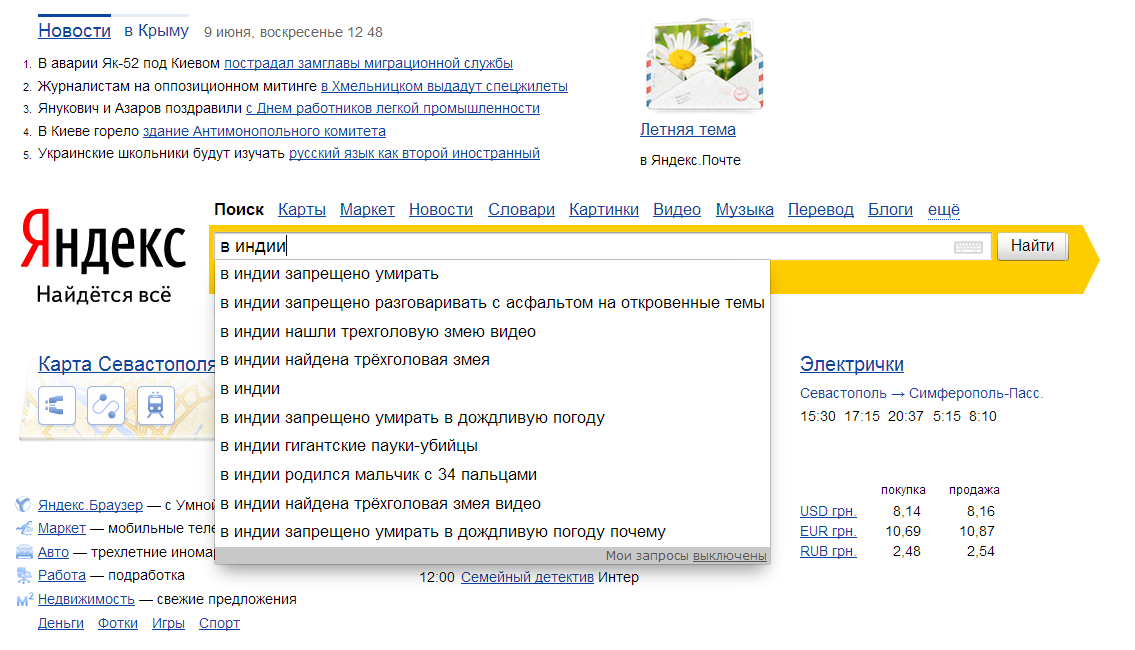Click the Найти search button
This screenshot has width=1135, height=650.
point(1032,246)
